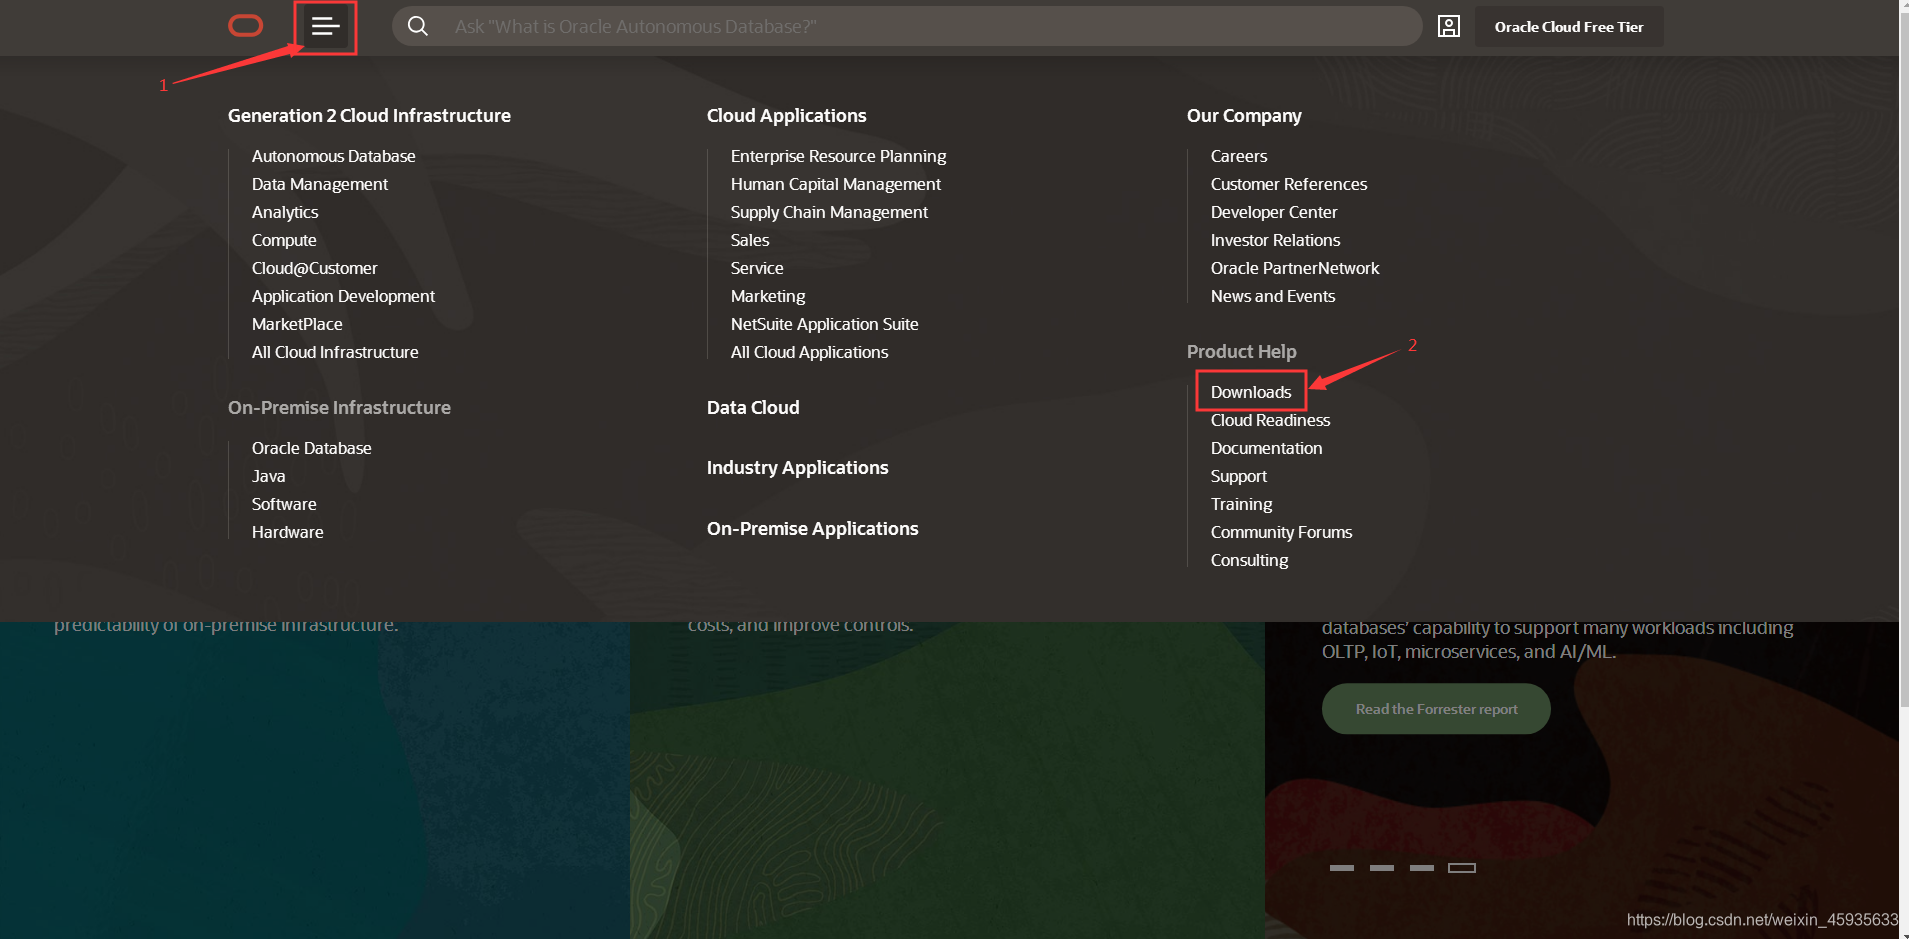Click Read the Forrester report button
1909x939 pixels.
point(1436,709)
